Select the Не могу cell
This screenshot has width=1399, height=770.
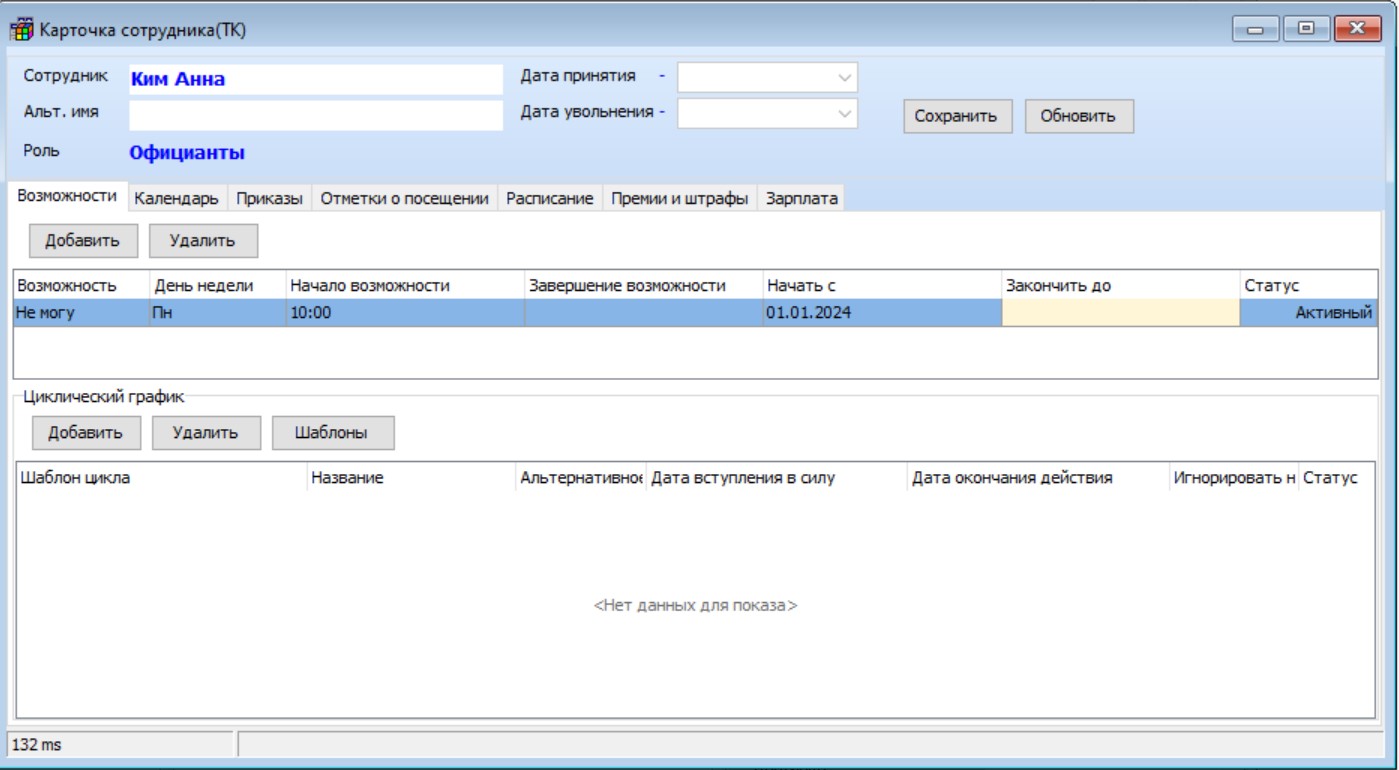81,313
